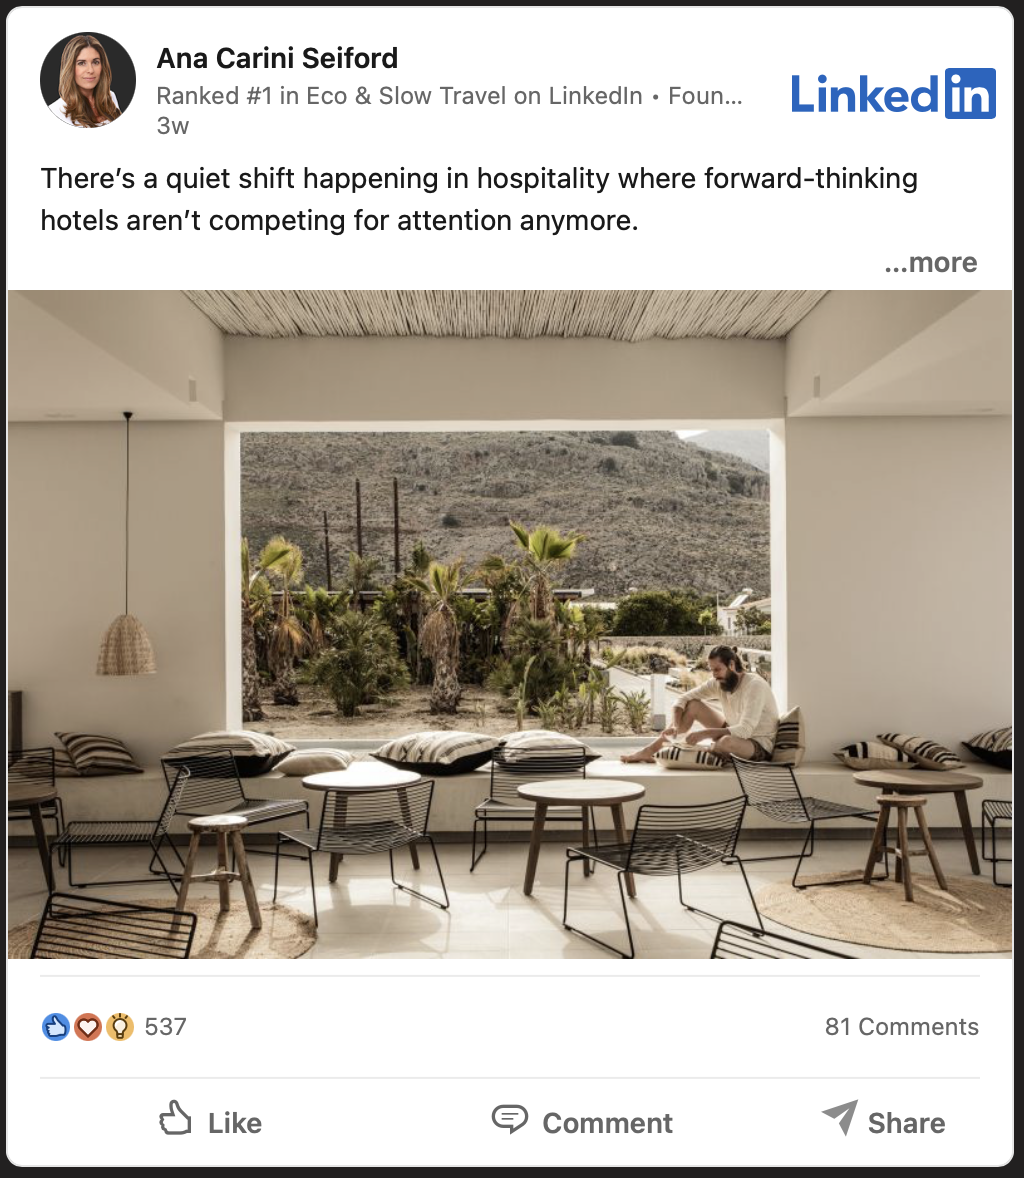The image size is (1024, 1178).
Task: Click the red heart reaction icon
Action: click(x=87, y=1026)
